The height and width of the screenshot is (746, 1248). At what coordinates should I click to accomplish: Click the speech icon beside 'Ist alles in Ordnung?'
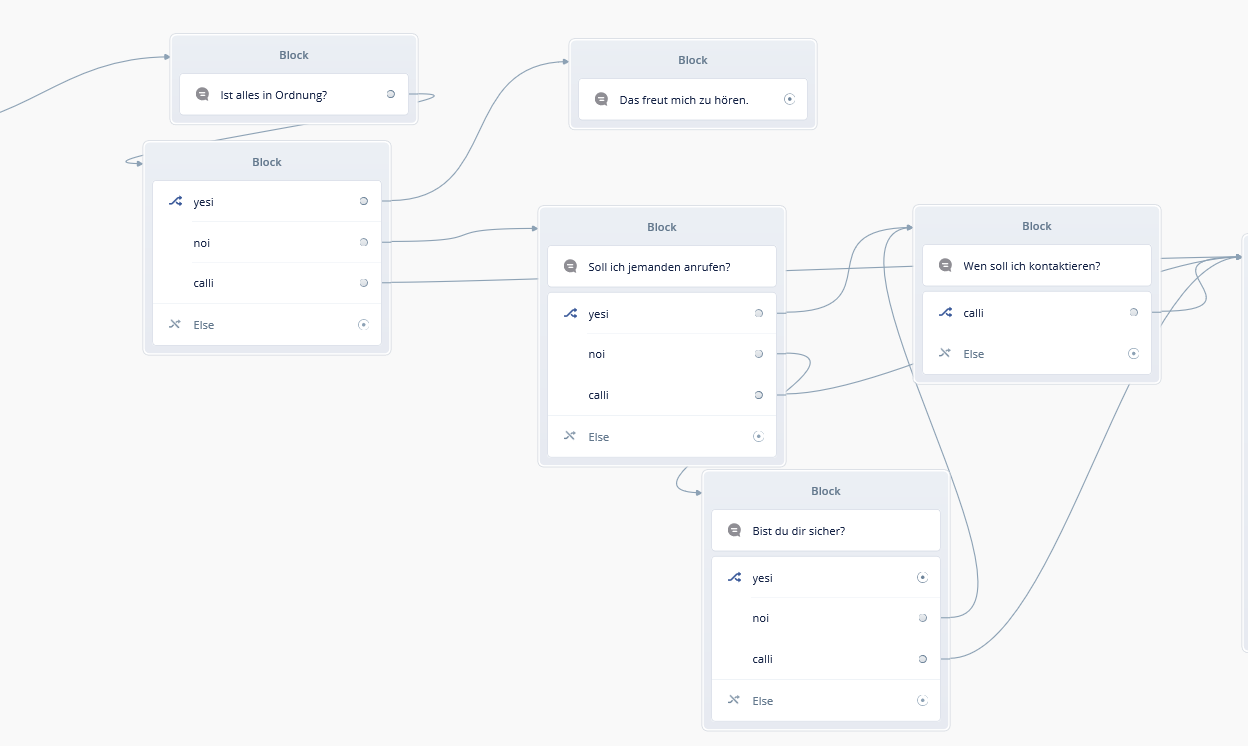pos(202,94)
